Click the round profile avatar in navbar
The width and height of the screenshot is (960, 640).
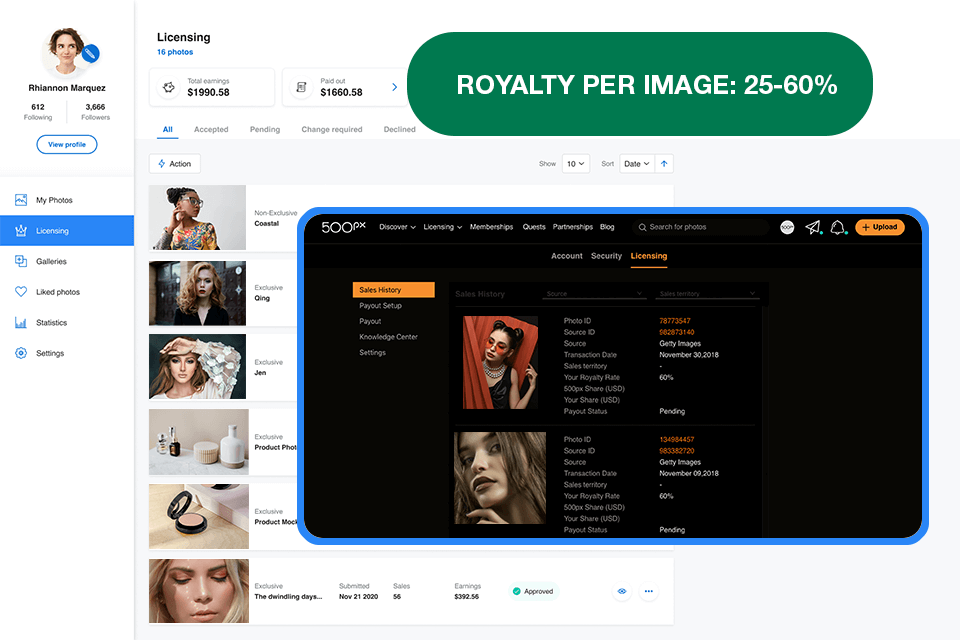787,227
